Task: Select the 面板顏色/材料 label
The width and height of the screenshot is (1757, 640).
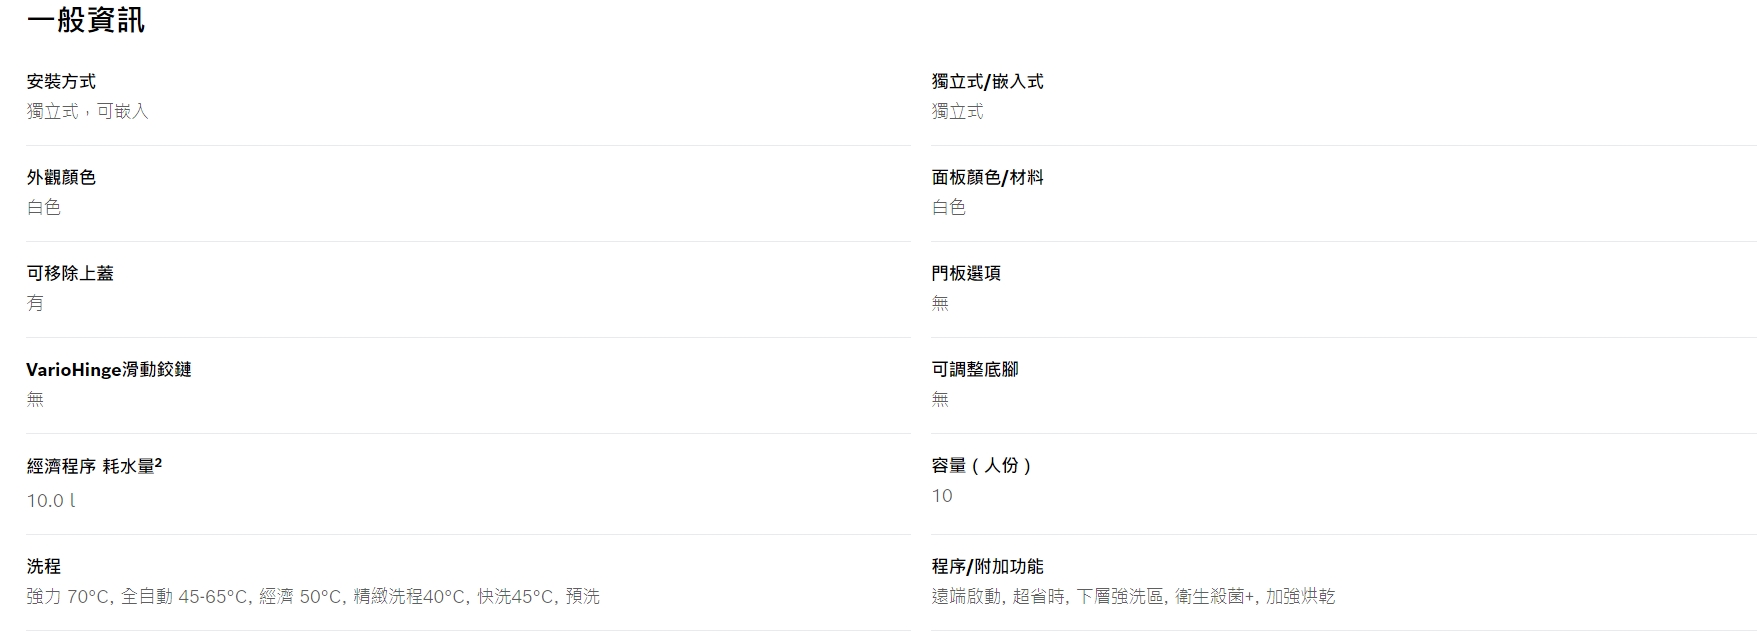Action: click(x=987, y=177)
